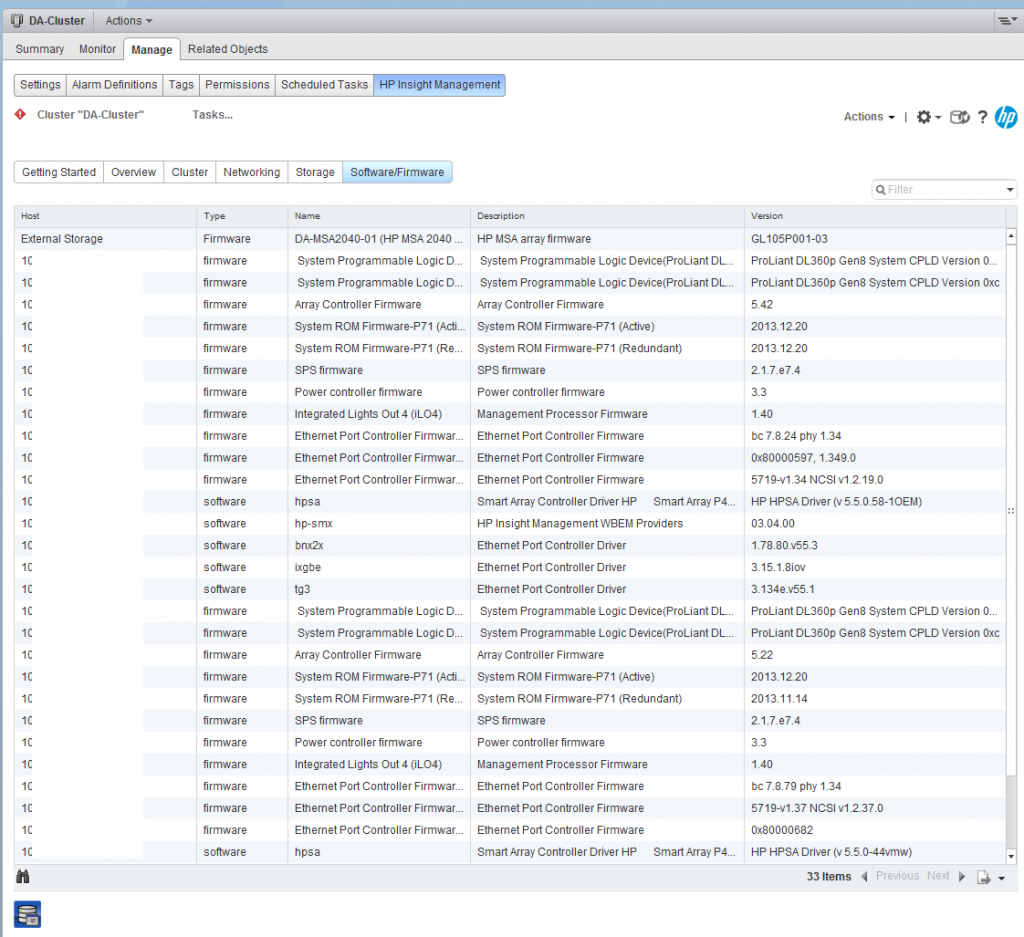Open help via the question mark icon
Image resolution: width=1024 pixels, height=937 pixels.
[x=983, y=117]
